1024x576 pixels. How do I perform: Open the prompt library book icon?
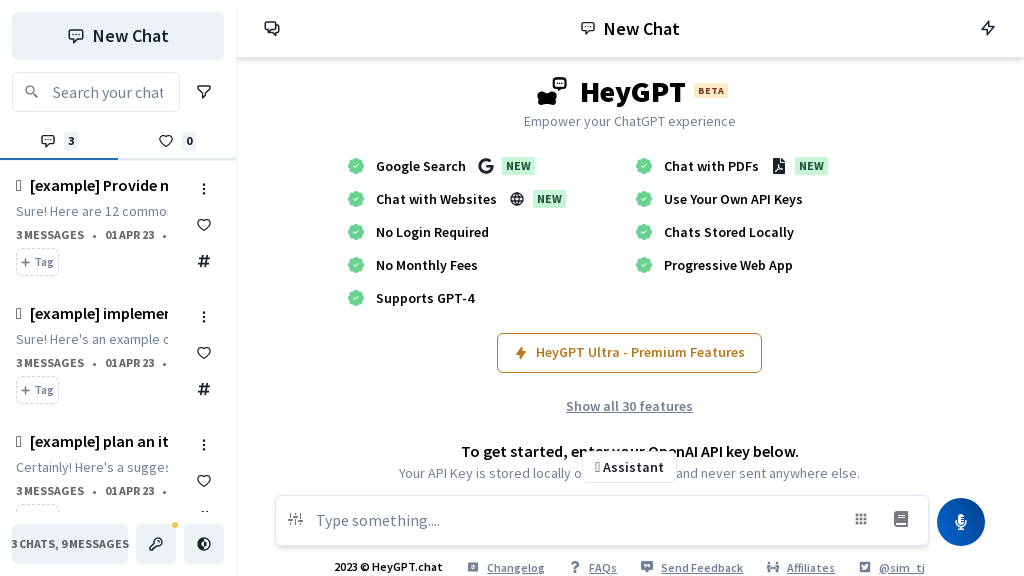point(901,519)
